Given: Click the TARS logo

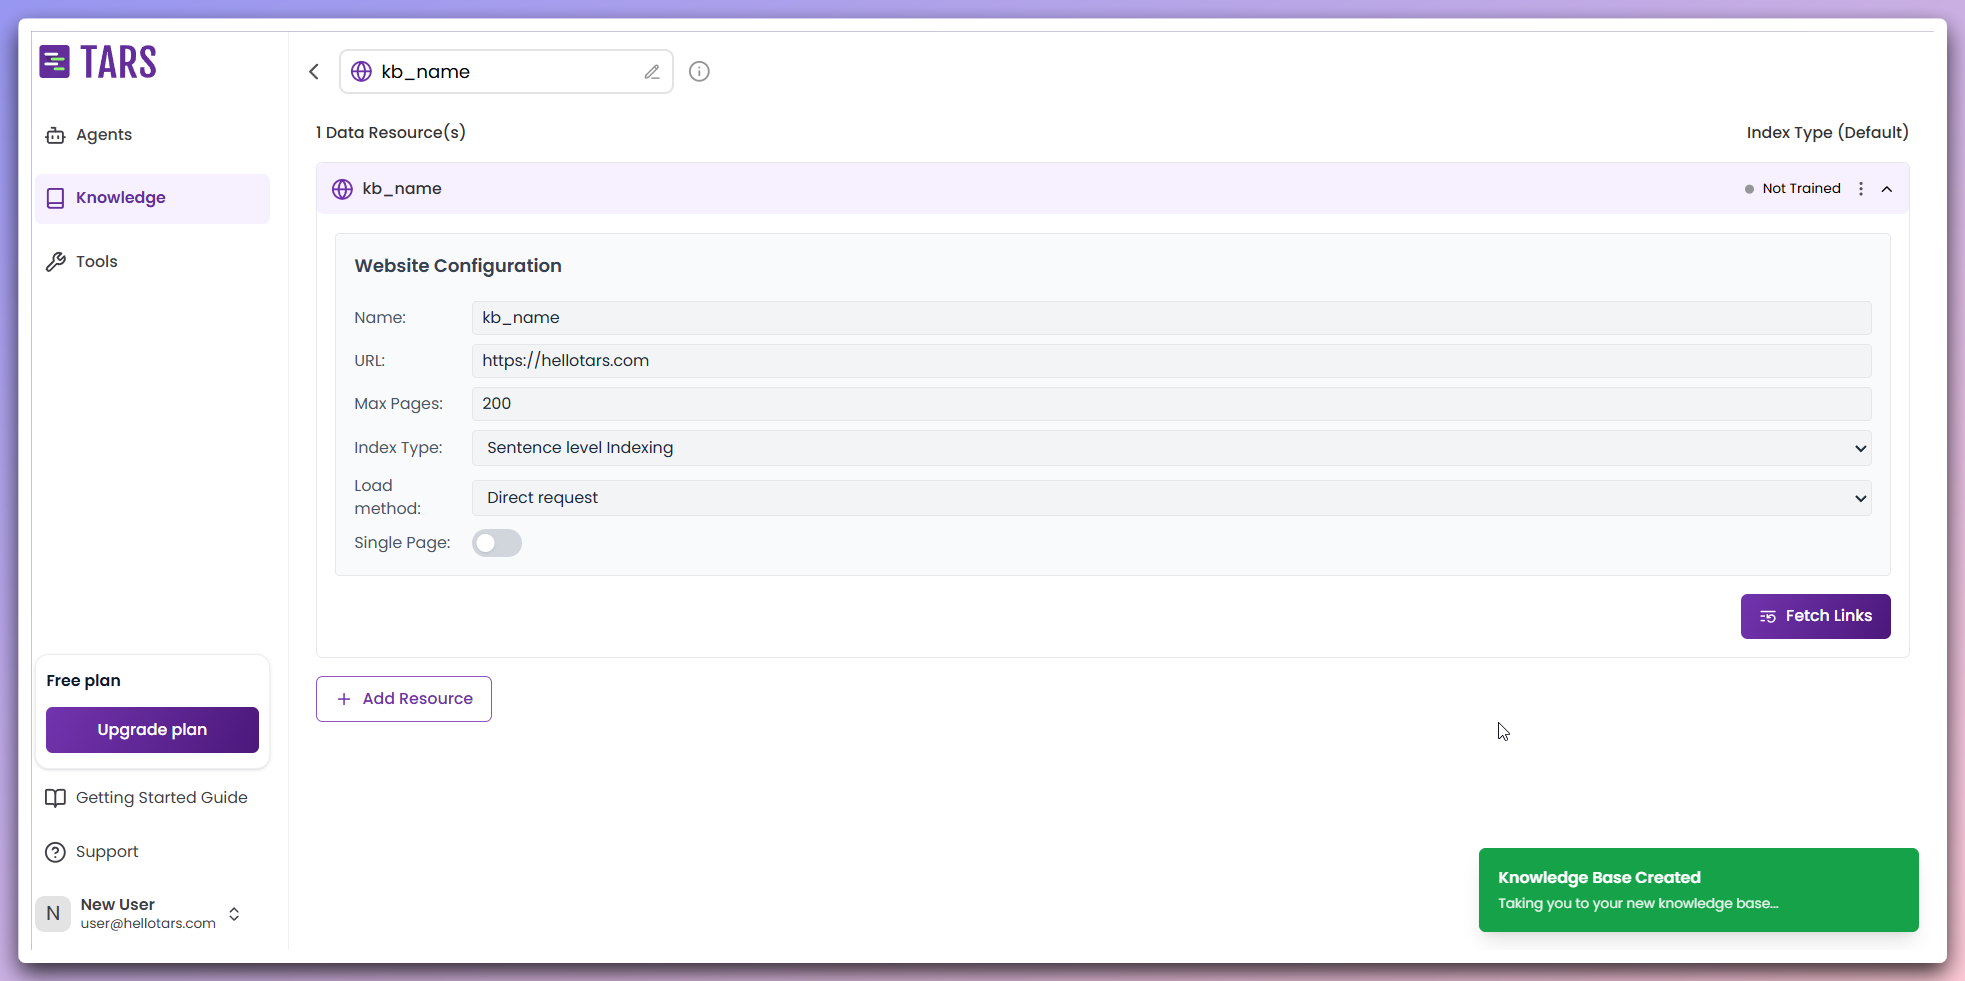Looking at the screenshot, I should 98,62.
